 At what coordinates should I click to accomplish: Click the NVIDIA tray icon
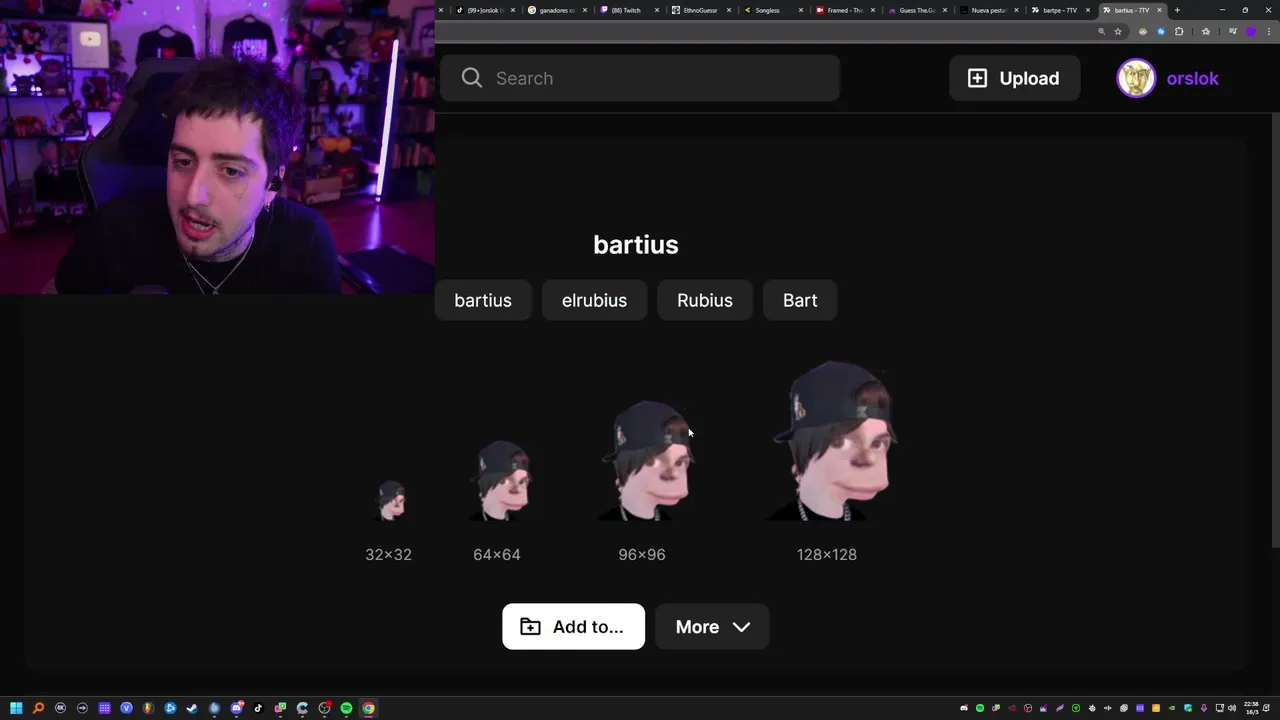pyautogui.click(x=1172, y=708)
